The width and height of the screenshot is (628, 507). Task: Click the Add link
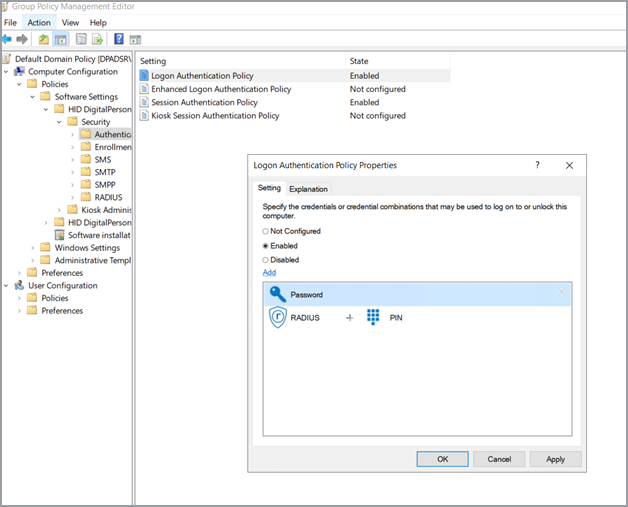[x=269, y=272]
